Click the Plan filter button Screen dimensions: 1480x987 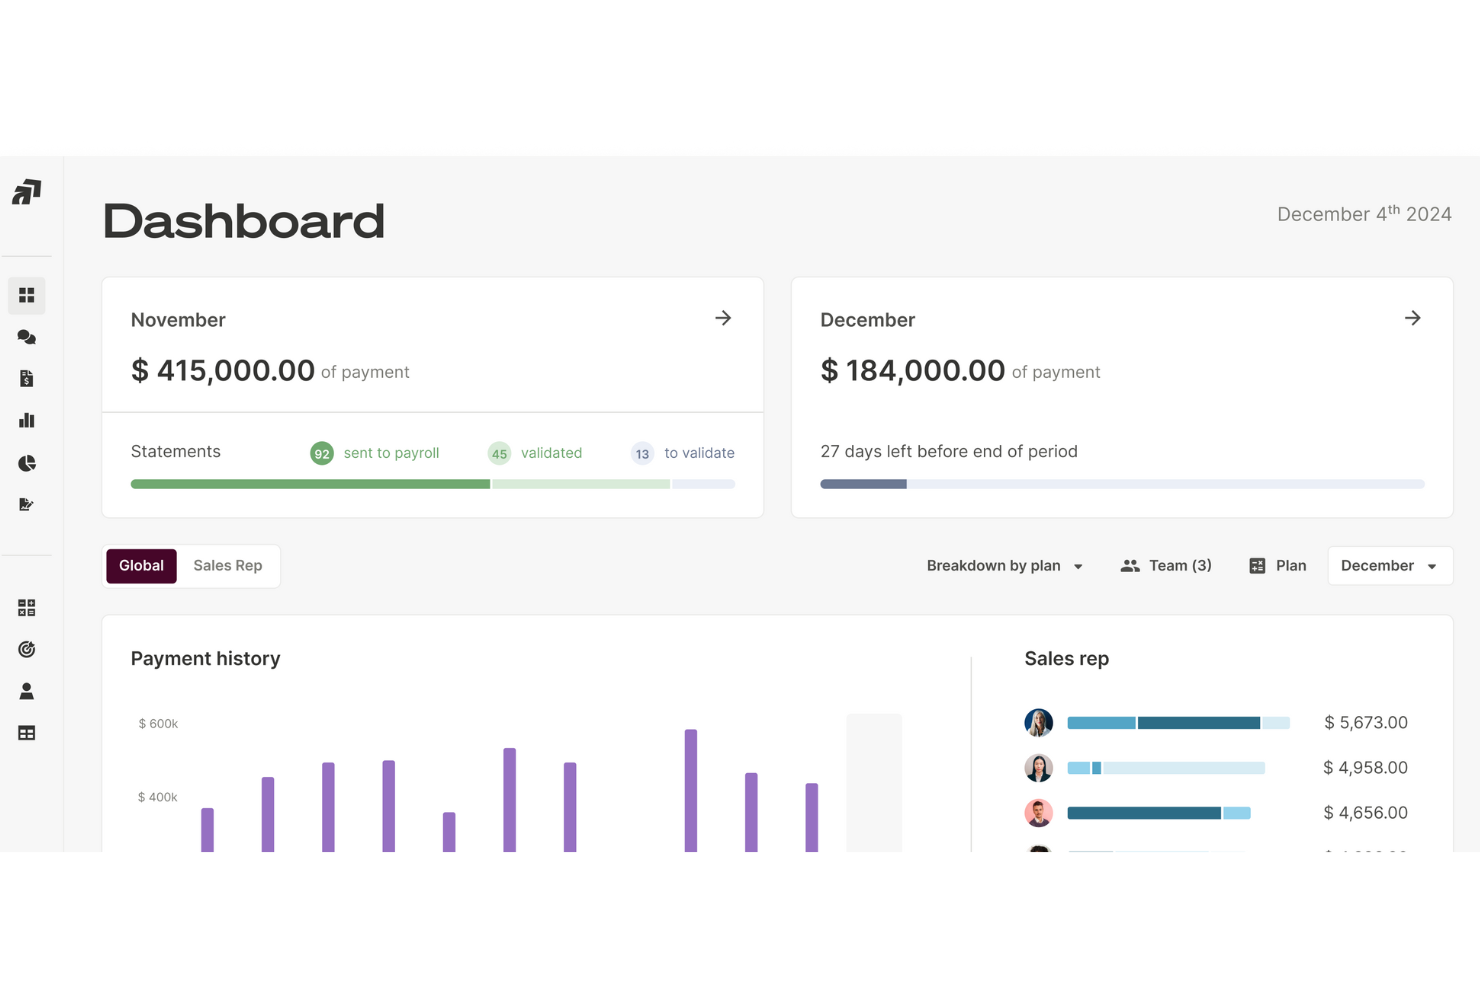1278,566
